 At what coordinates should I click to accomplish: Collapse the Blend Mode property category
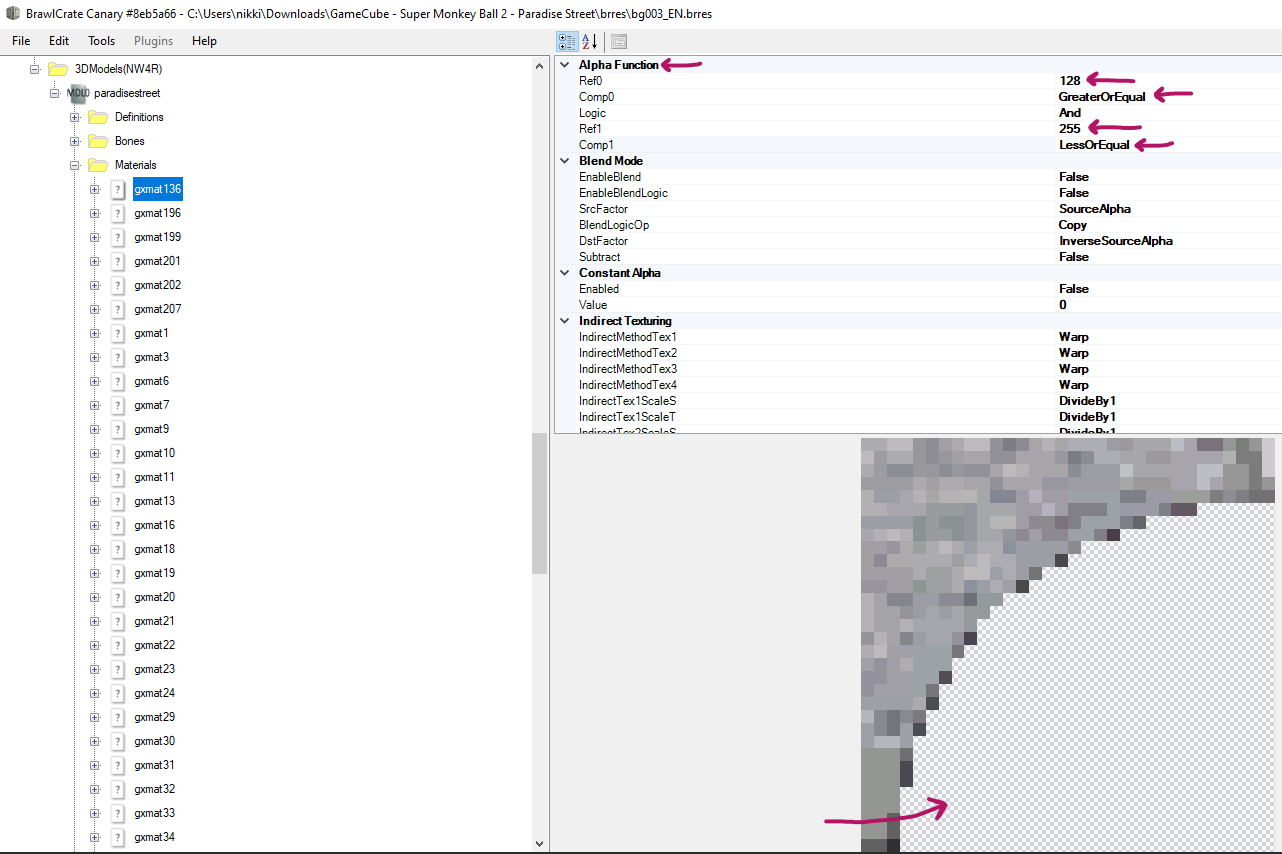(x=563, y=161)
